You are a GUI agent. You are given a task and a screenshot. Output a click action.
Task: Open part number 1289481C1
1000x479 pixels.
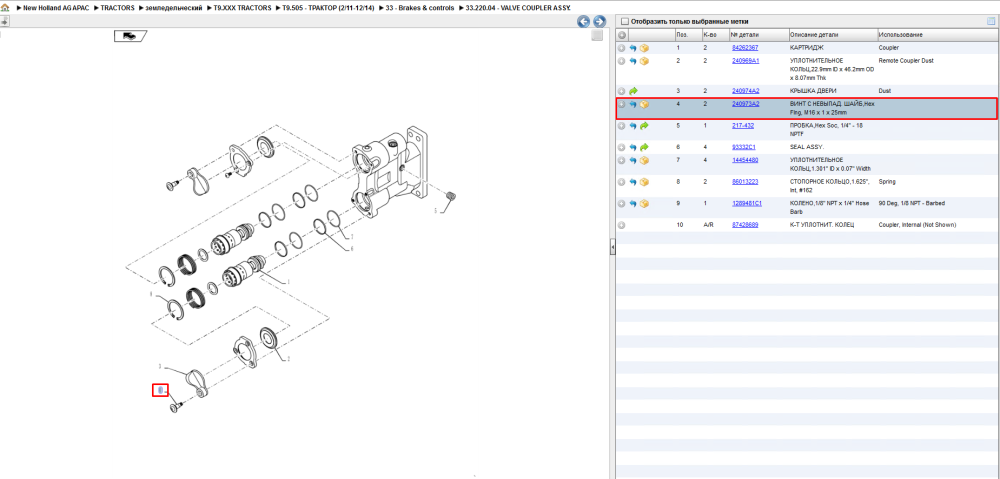click(x=747, y=203)
